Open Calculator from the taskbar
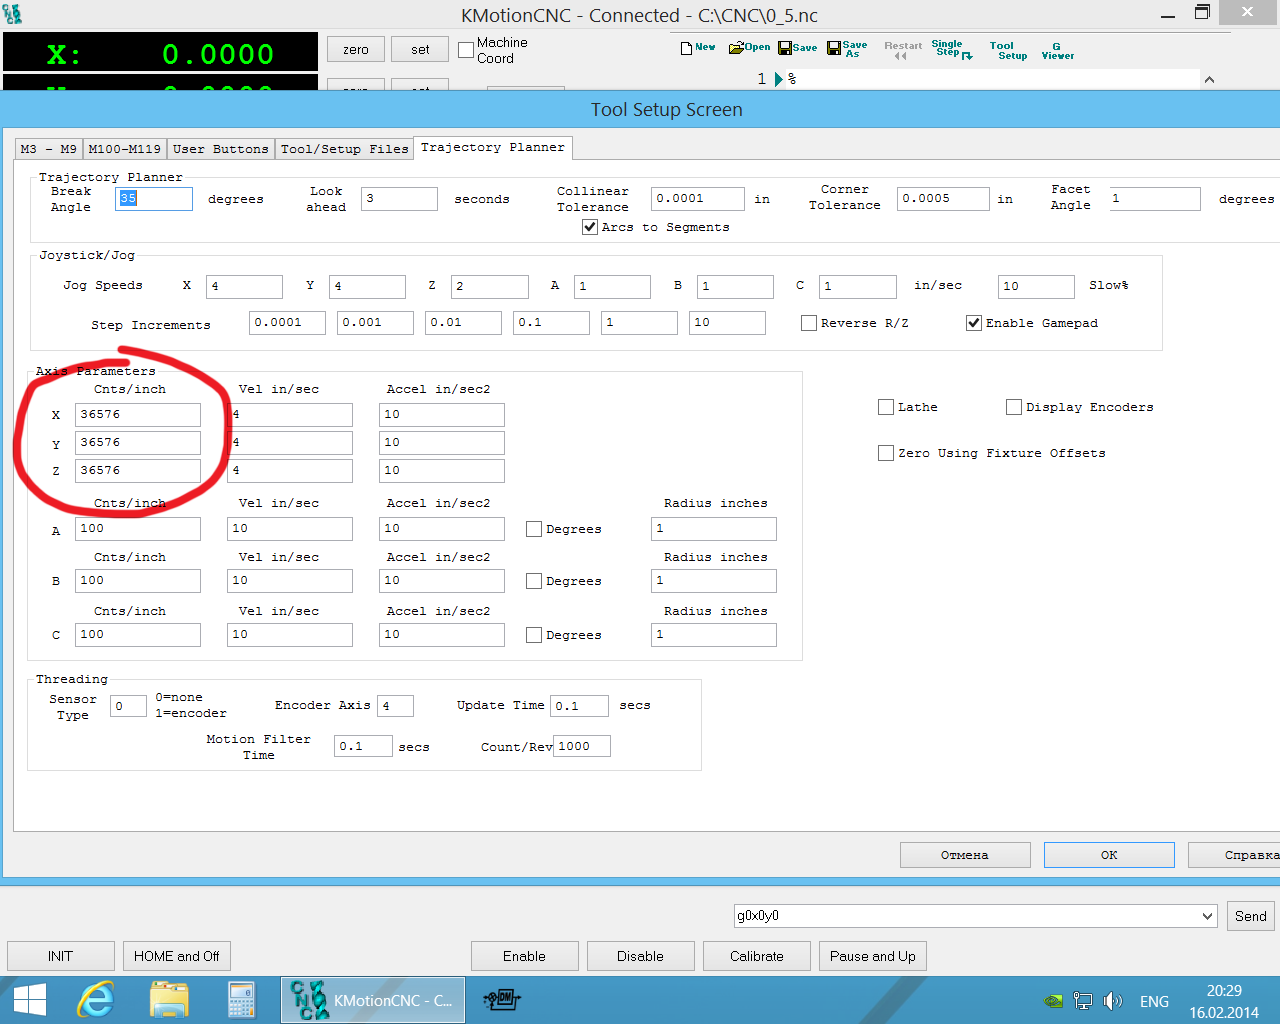The image size is (1280, 1024). (241, 1000)
